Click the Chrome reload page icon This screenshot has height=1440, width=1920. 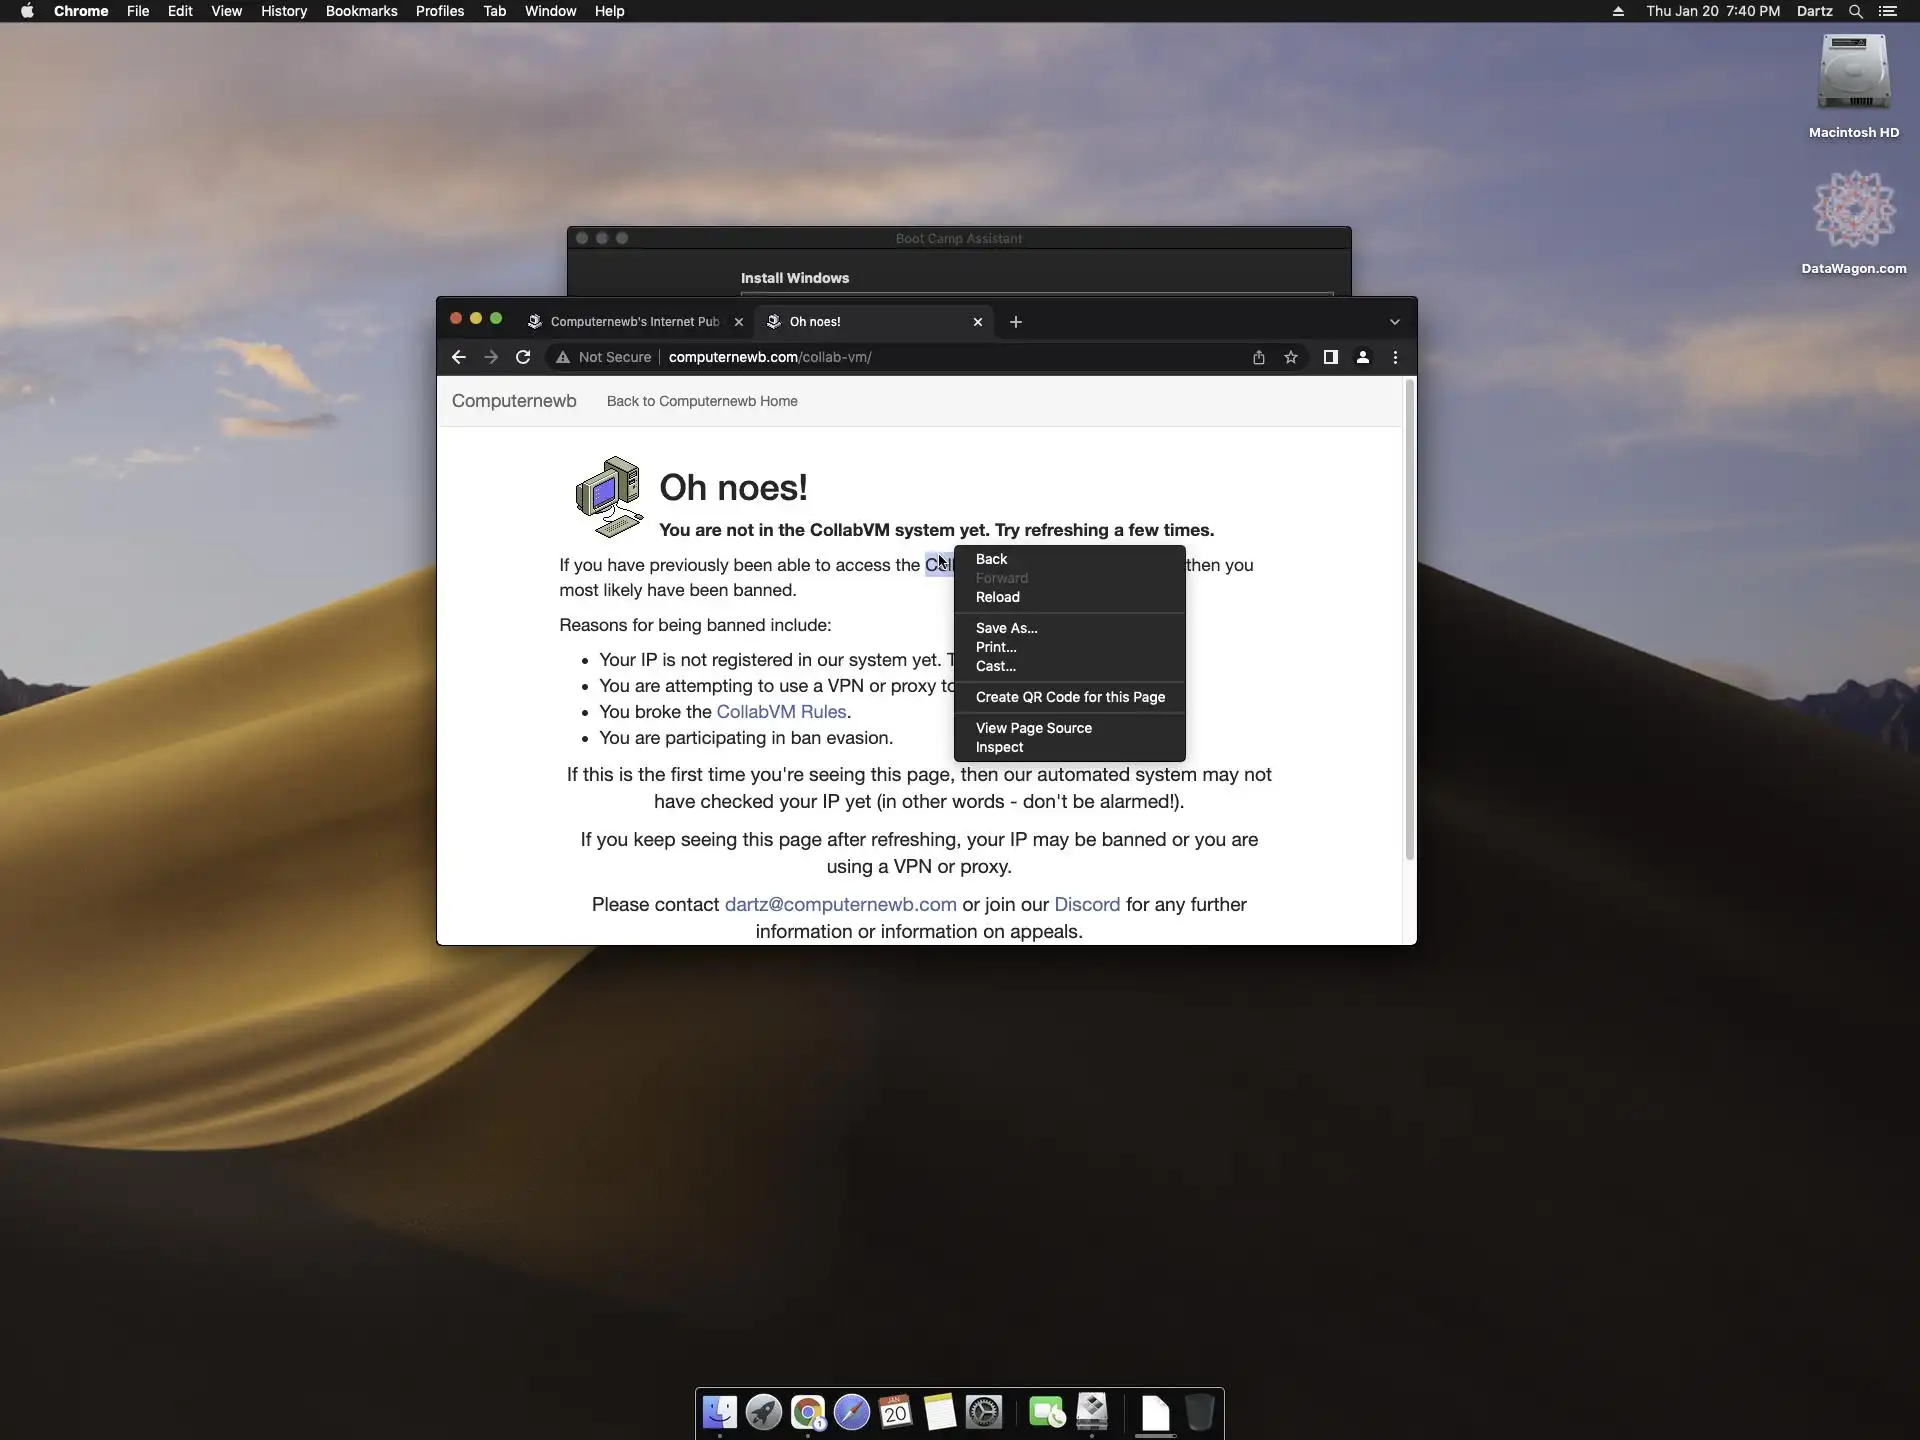[523, 357]
